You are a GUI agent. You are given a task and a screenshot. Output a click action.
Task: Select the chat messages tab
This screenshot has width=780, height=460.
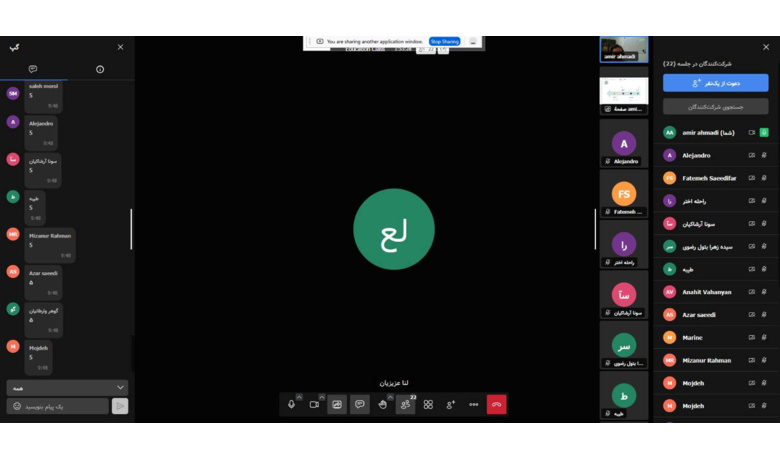tap(33, 69)
